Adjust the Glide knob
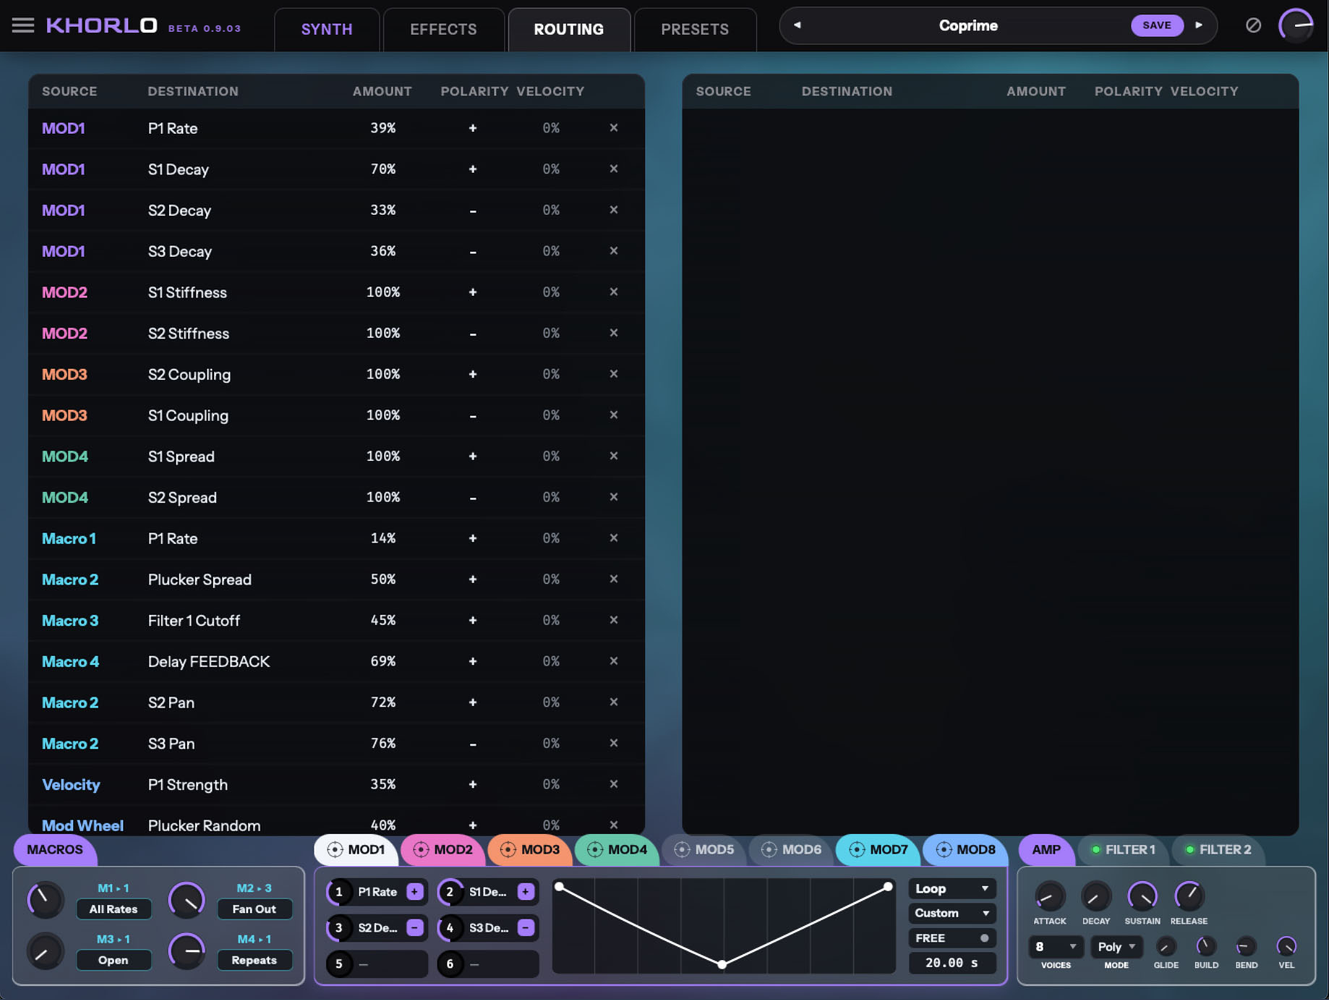1329x1000 pixels. pyautogui.click(x=1166, y=946)
